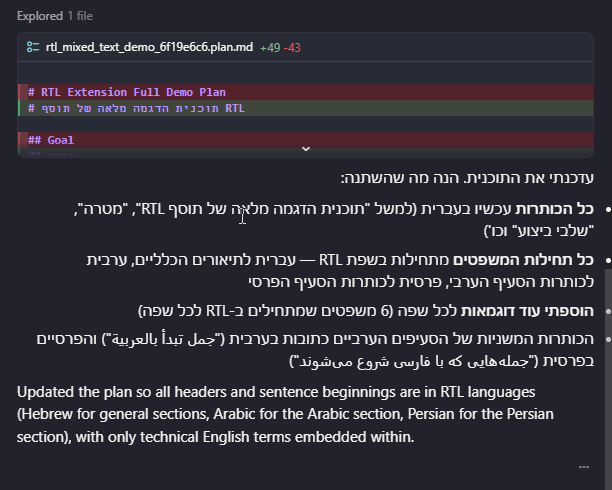Select the added Hebrew RTL title line
Viewport: 612px width, 490px height.
pyautogui.click(x=136, y=108)
